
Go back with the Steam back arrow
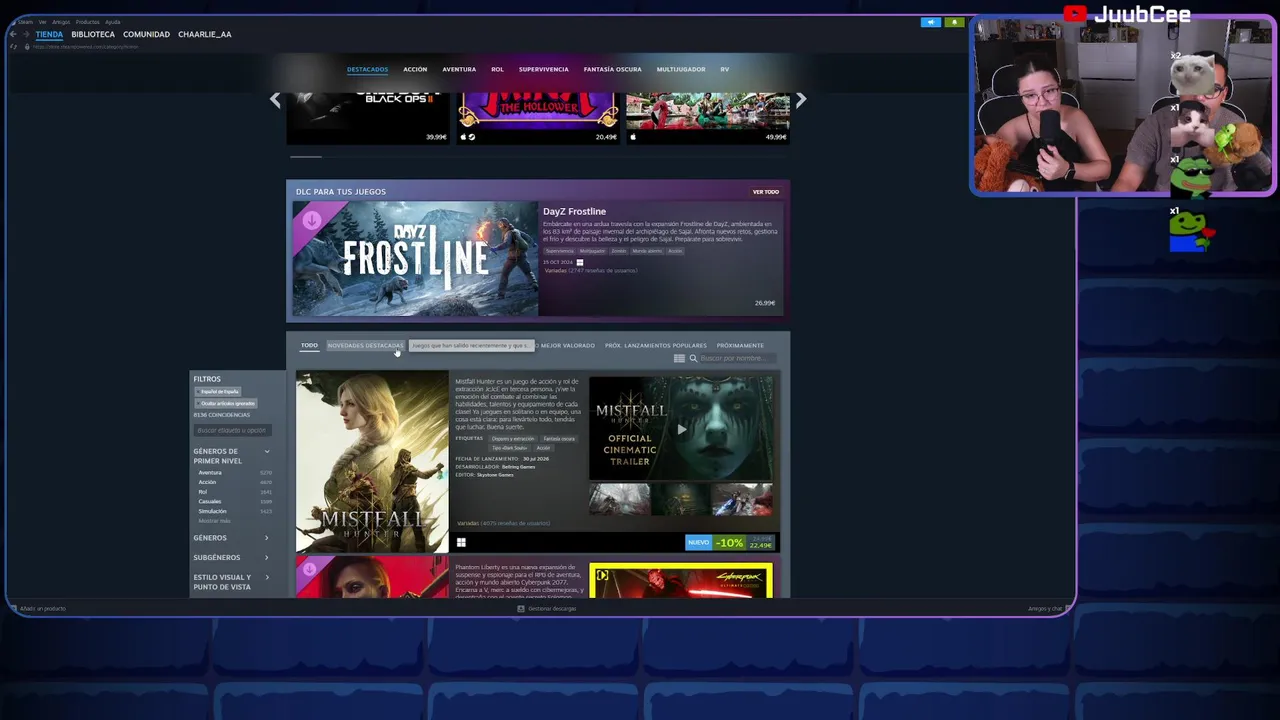point(13,34)
